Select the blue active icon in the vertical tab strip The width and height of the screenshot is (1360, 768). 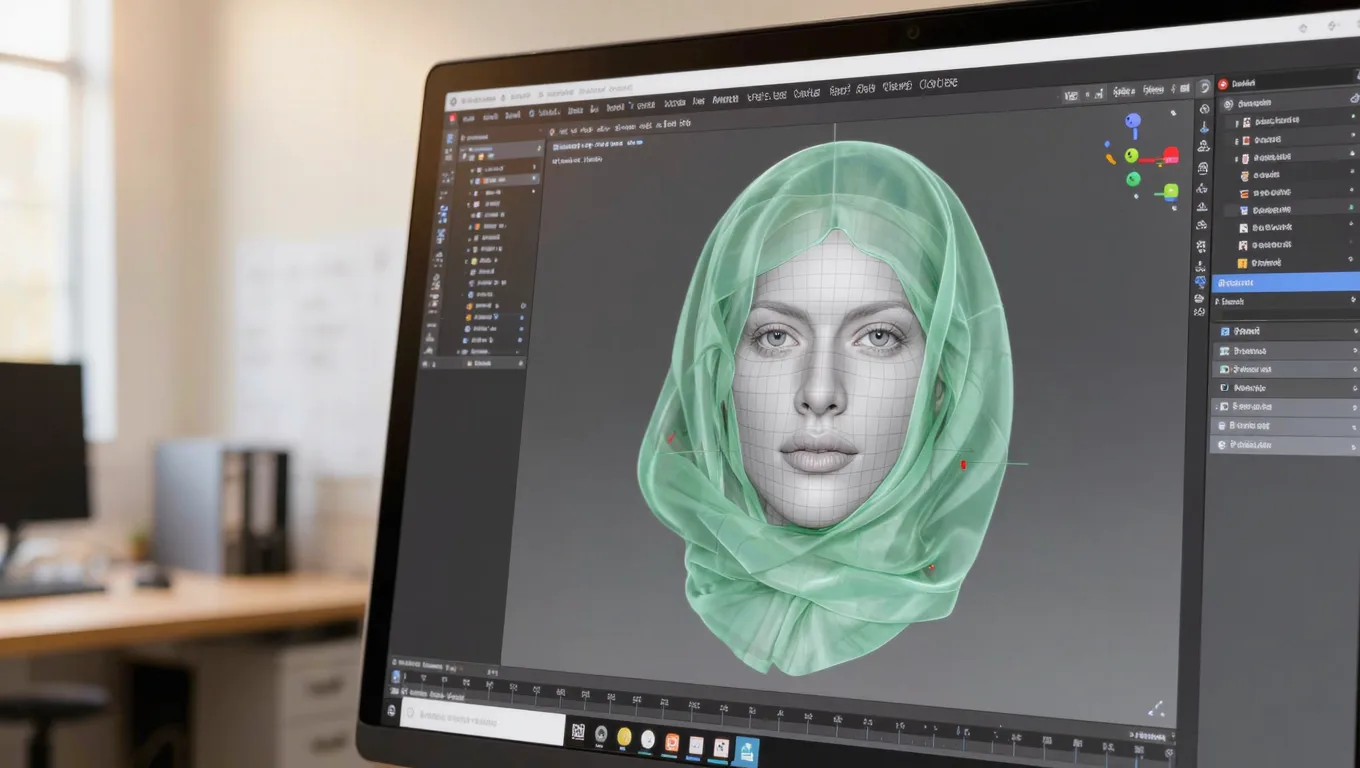pyautogui.click(x=1201, y=283)
